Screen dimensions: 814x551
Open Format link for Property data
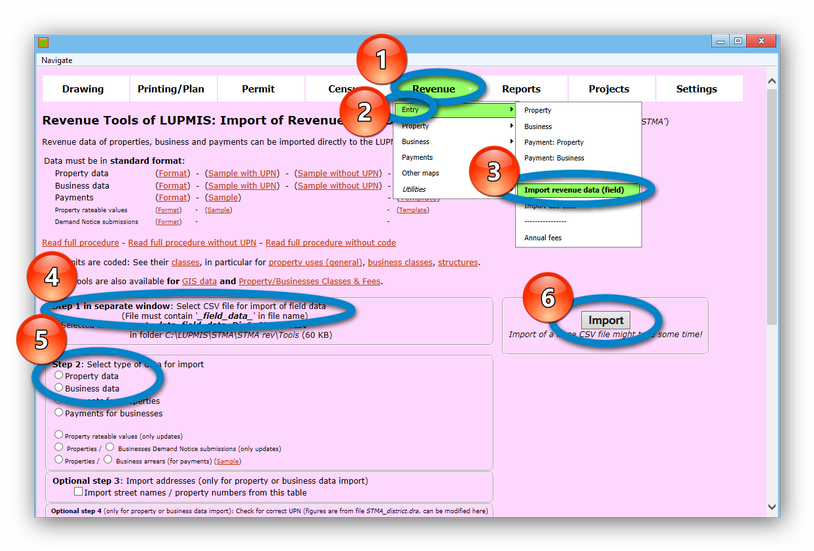coord(173,173)
